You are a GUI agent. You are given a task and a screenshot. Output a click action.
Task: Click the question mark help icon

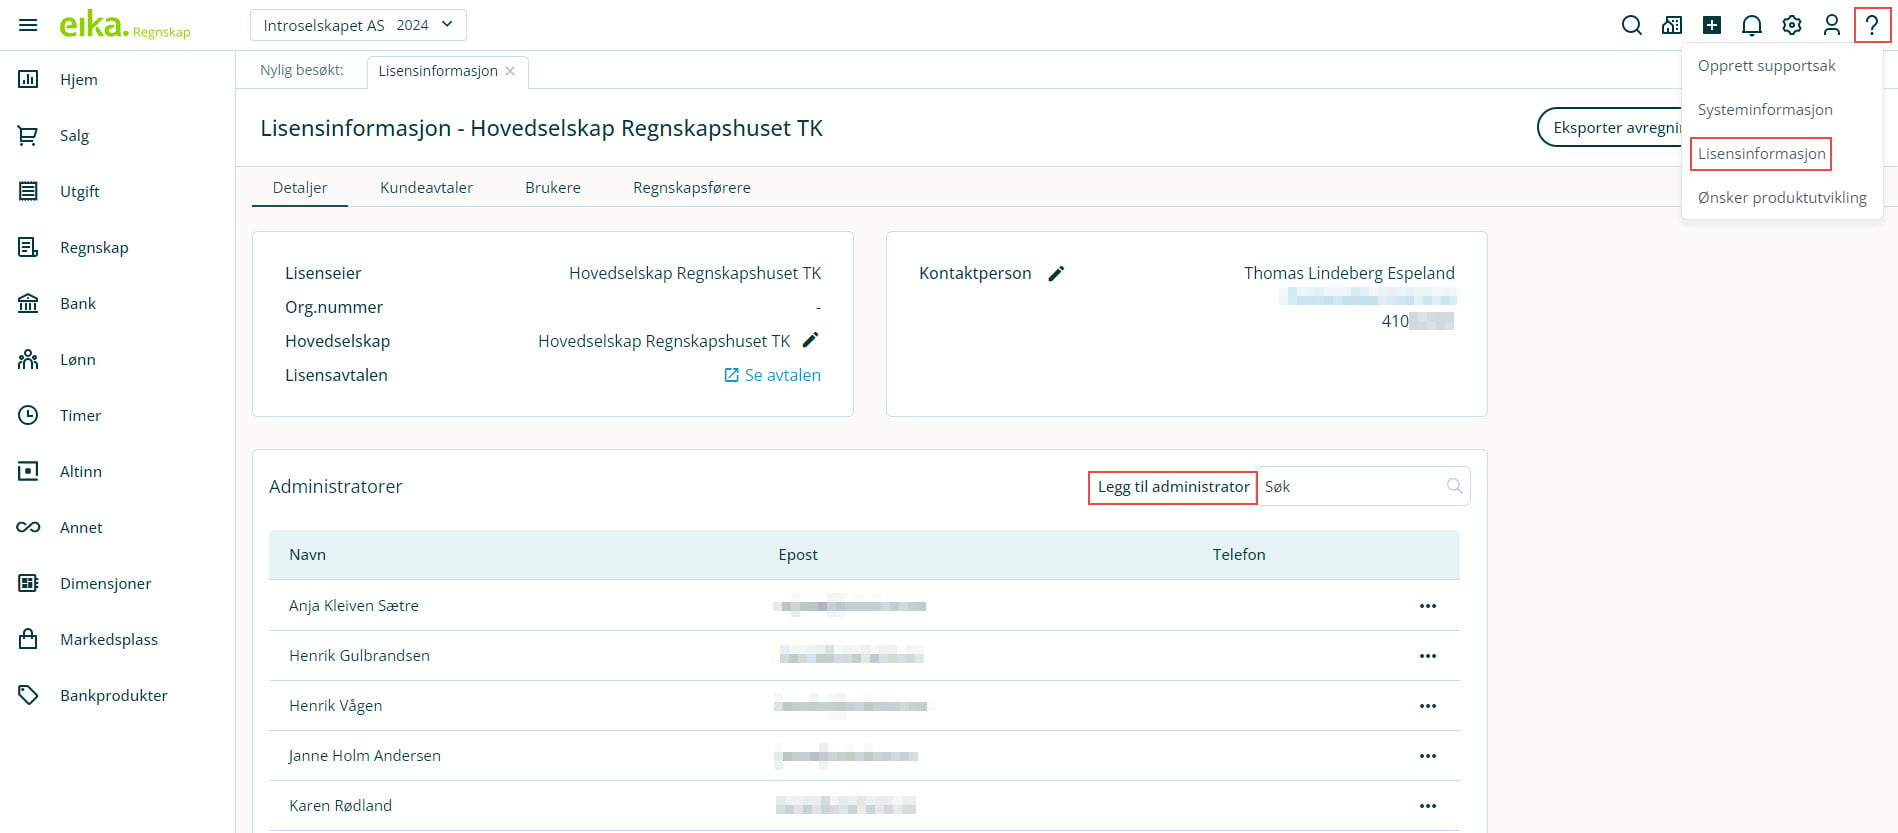click(1871, 25)
